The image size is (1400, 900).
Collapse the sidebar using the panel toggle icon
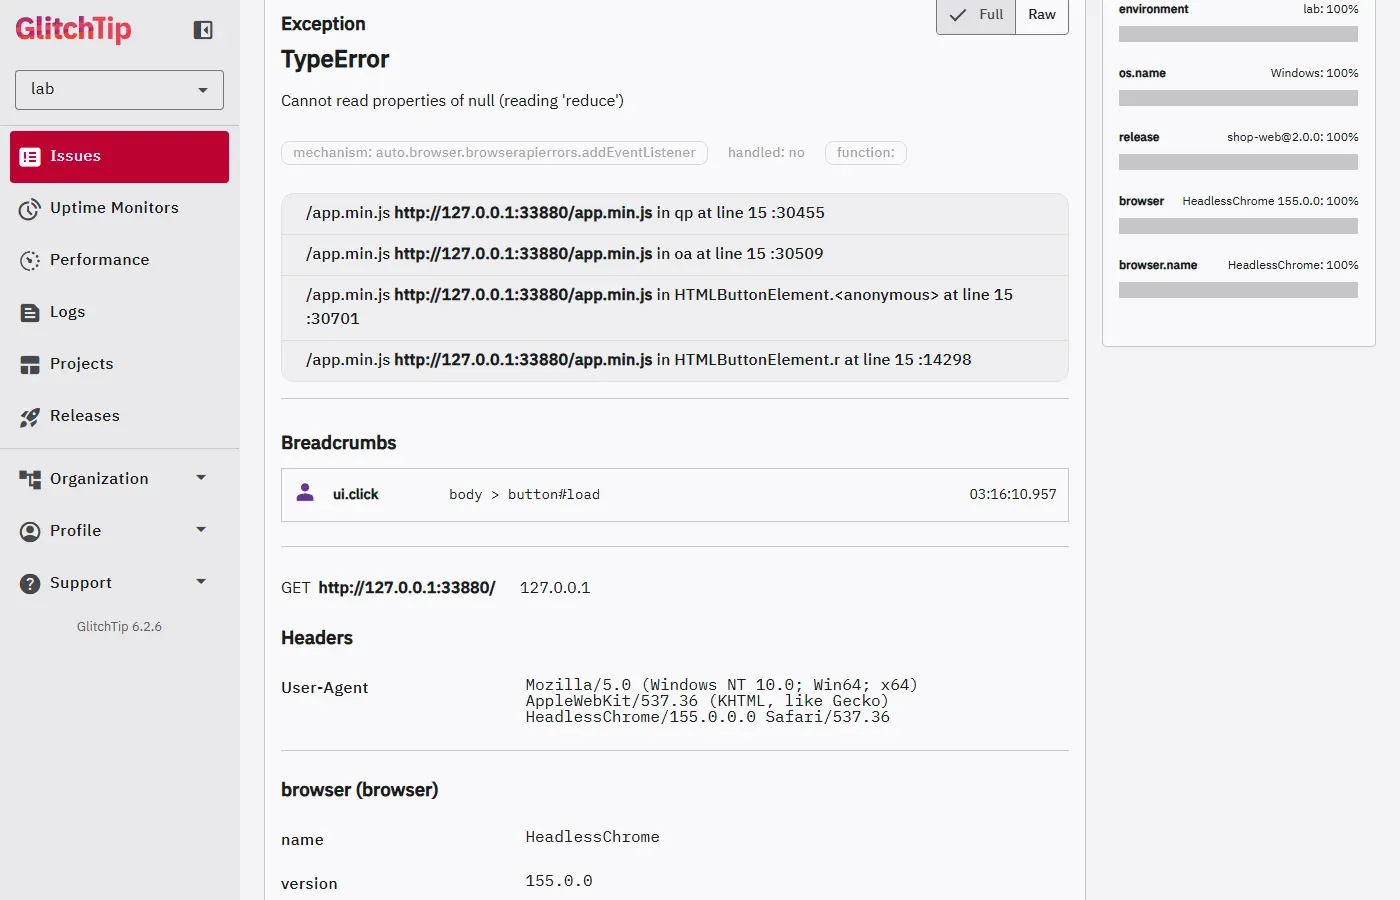point(203,30)
